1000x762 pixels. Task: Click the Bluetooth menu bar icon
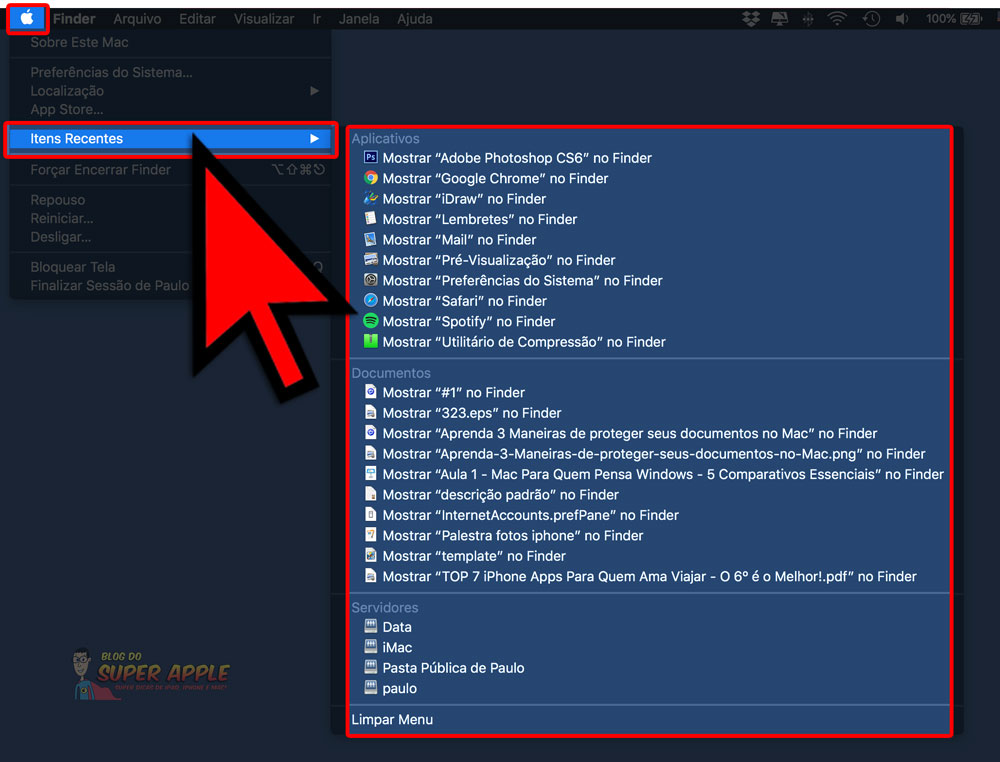pyautogui.click(x=808, y=19)
